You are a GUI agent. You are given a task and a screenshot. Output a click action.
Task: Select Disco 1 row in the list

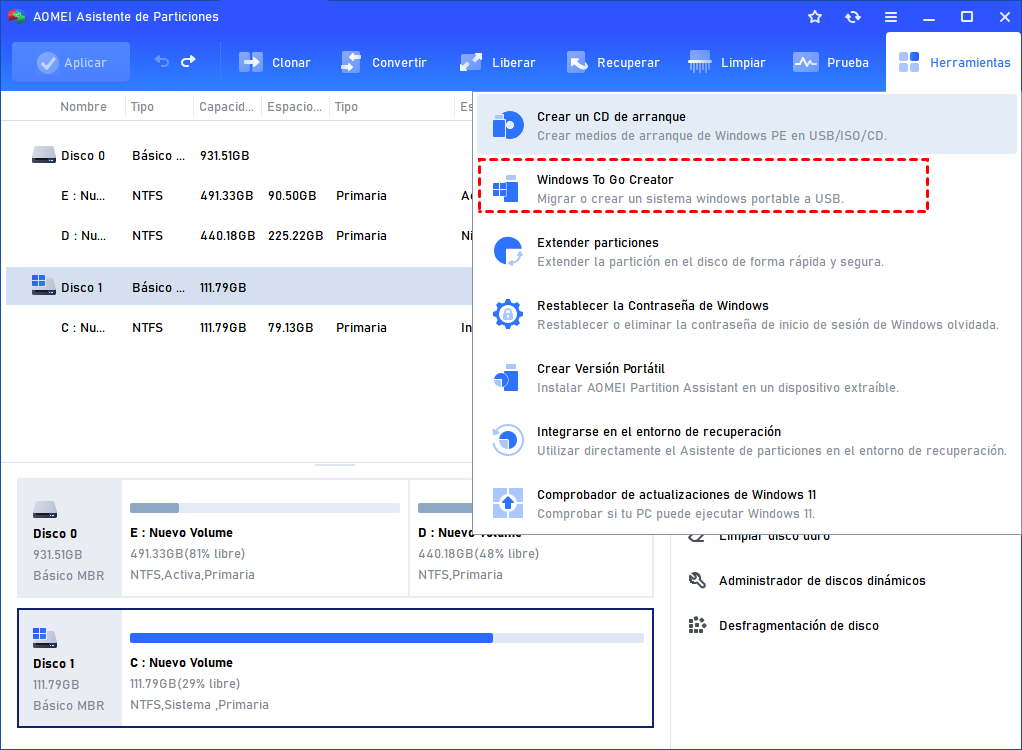(x=239, y=286)
